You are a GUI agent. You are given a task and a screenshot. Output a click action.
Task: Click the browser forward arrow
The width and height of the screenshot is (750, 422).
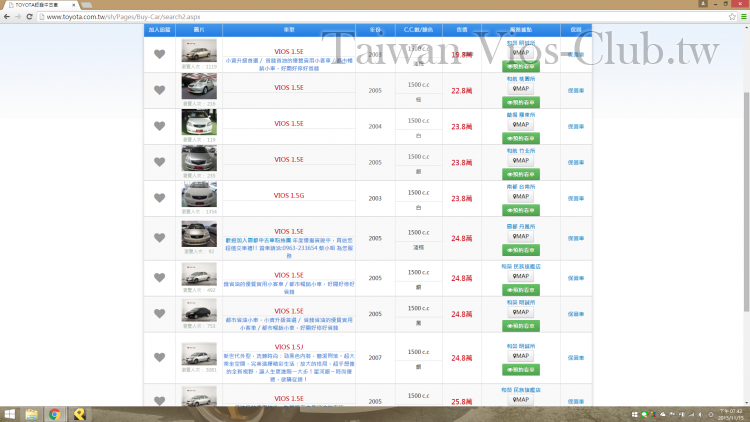(18, 16)
